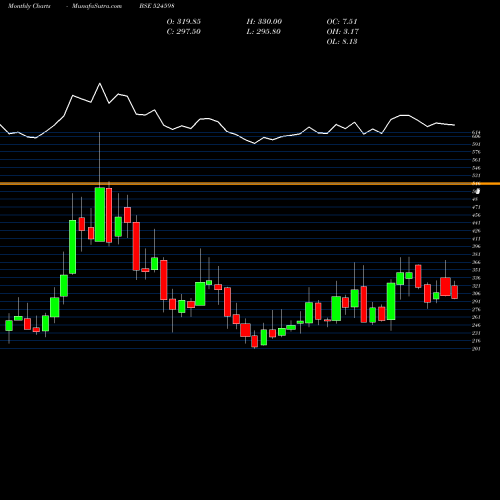Click the 614 price axis label
Viewport: 500px width, 500px height.
(476, 133)
